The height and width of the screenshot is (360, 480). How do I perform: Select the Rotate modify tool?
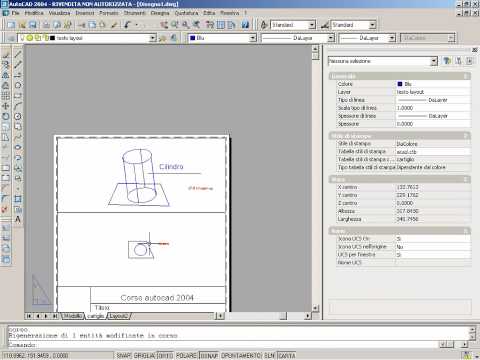pyautogui.click(x=6, y=116)
